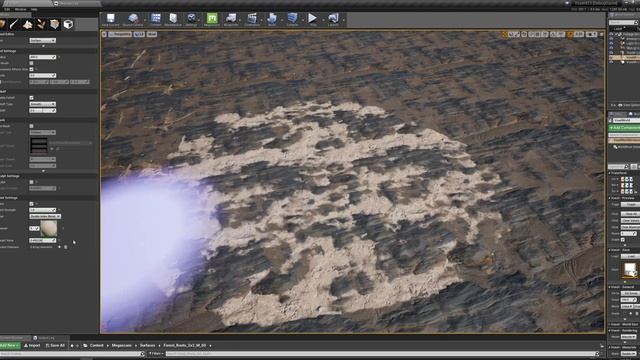Select Forest_Roots_2x2_M_00 breadcrumb
Viewport: 640px width, 360px height.
185,345
